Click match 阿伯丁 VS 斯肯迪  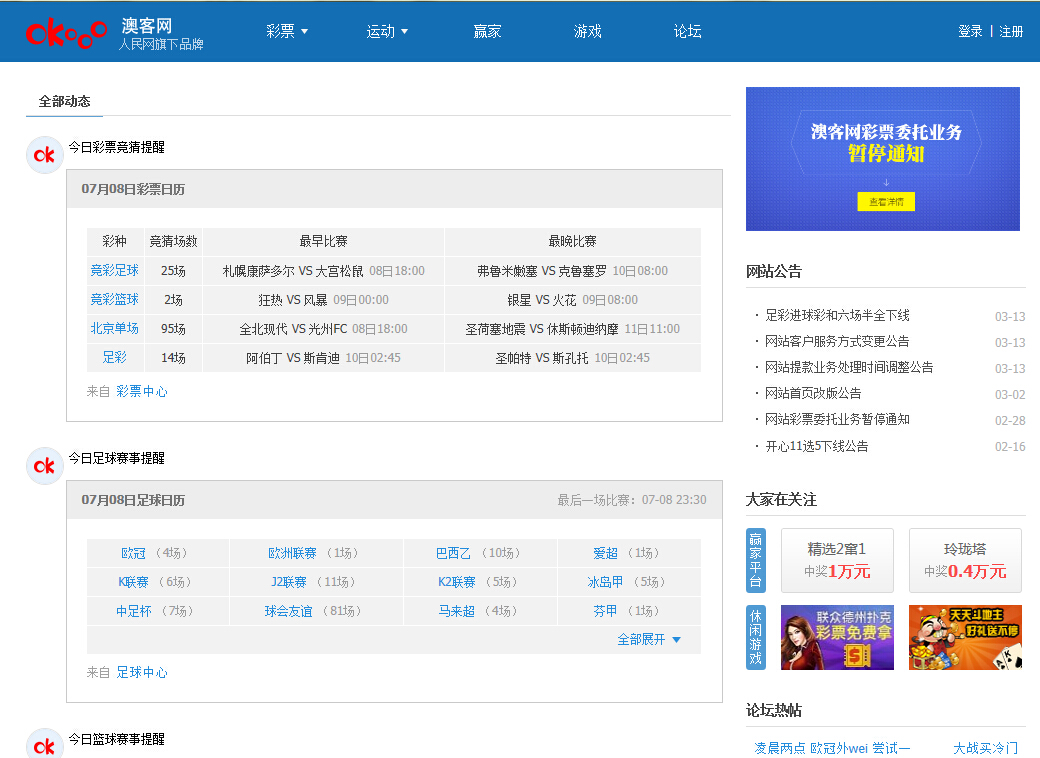point(292,358)
